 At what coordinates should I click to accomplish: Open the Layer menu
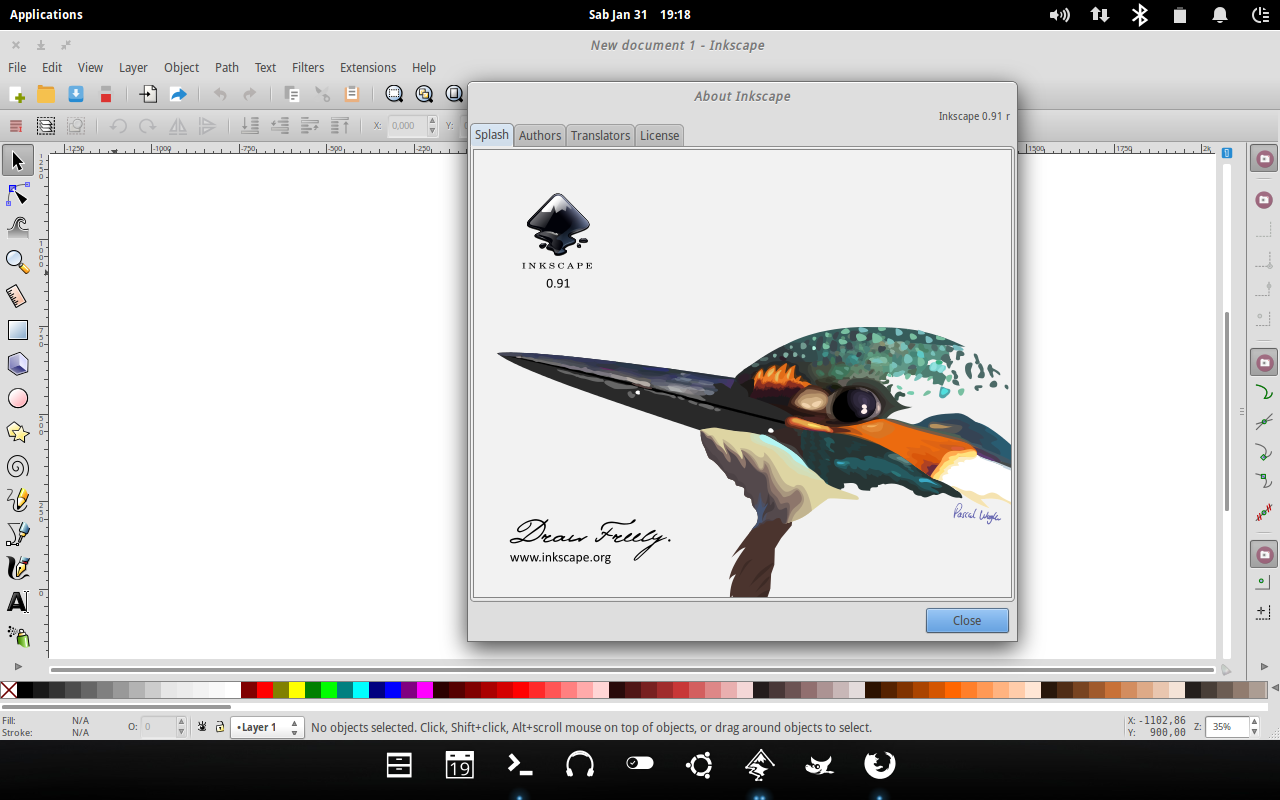(x=133, y=67)
